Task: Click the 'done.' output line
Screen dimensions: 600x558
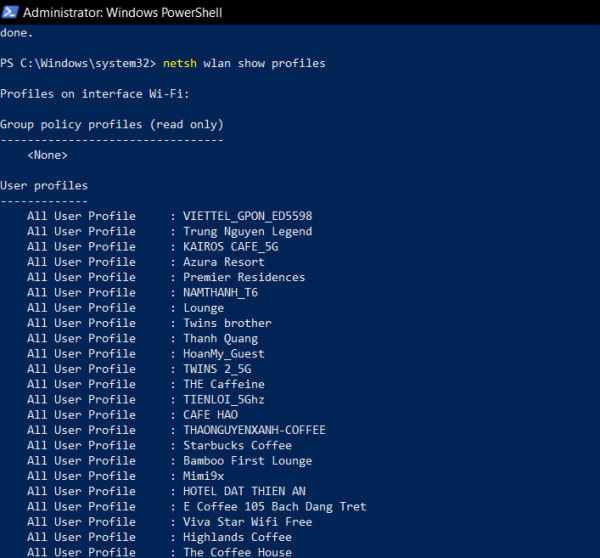Action: pyautogui.click(x=16, y=33)
